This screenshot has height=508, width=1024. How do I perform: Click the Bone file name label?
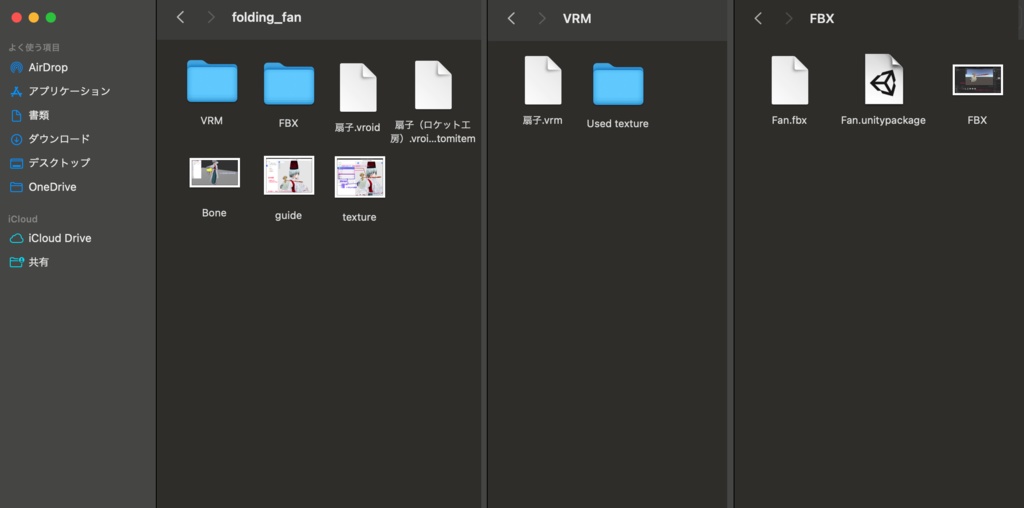pyautogui.click(x=214, y=213)
